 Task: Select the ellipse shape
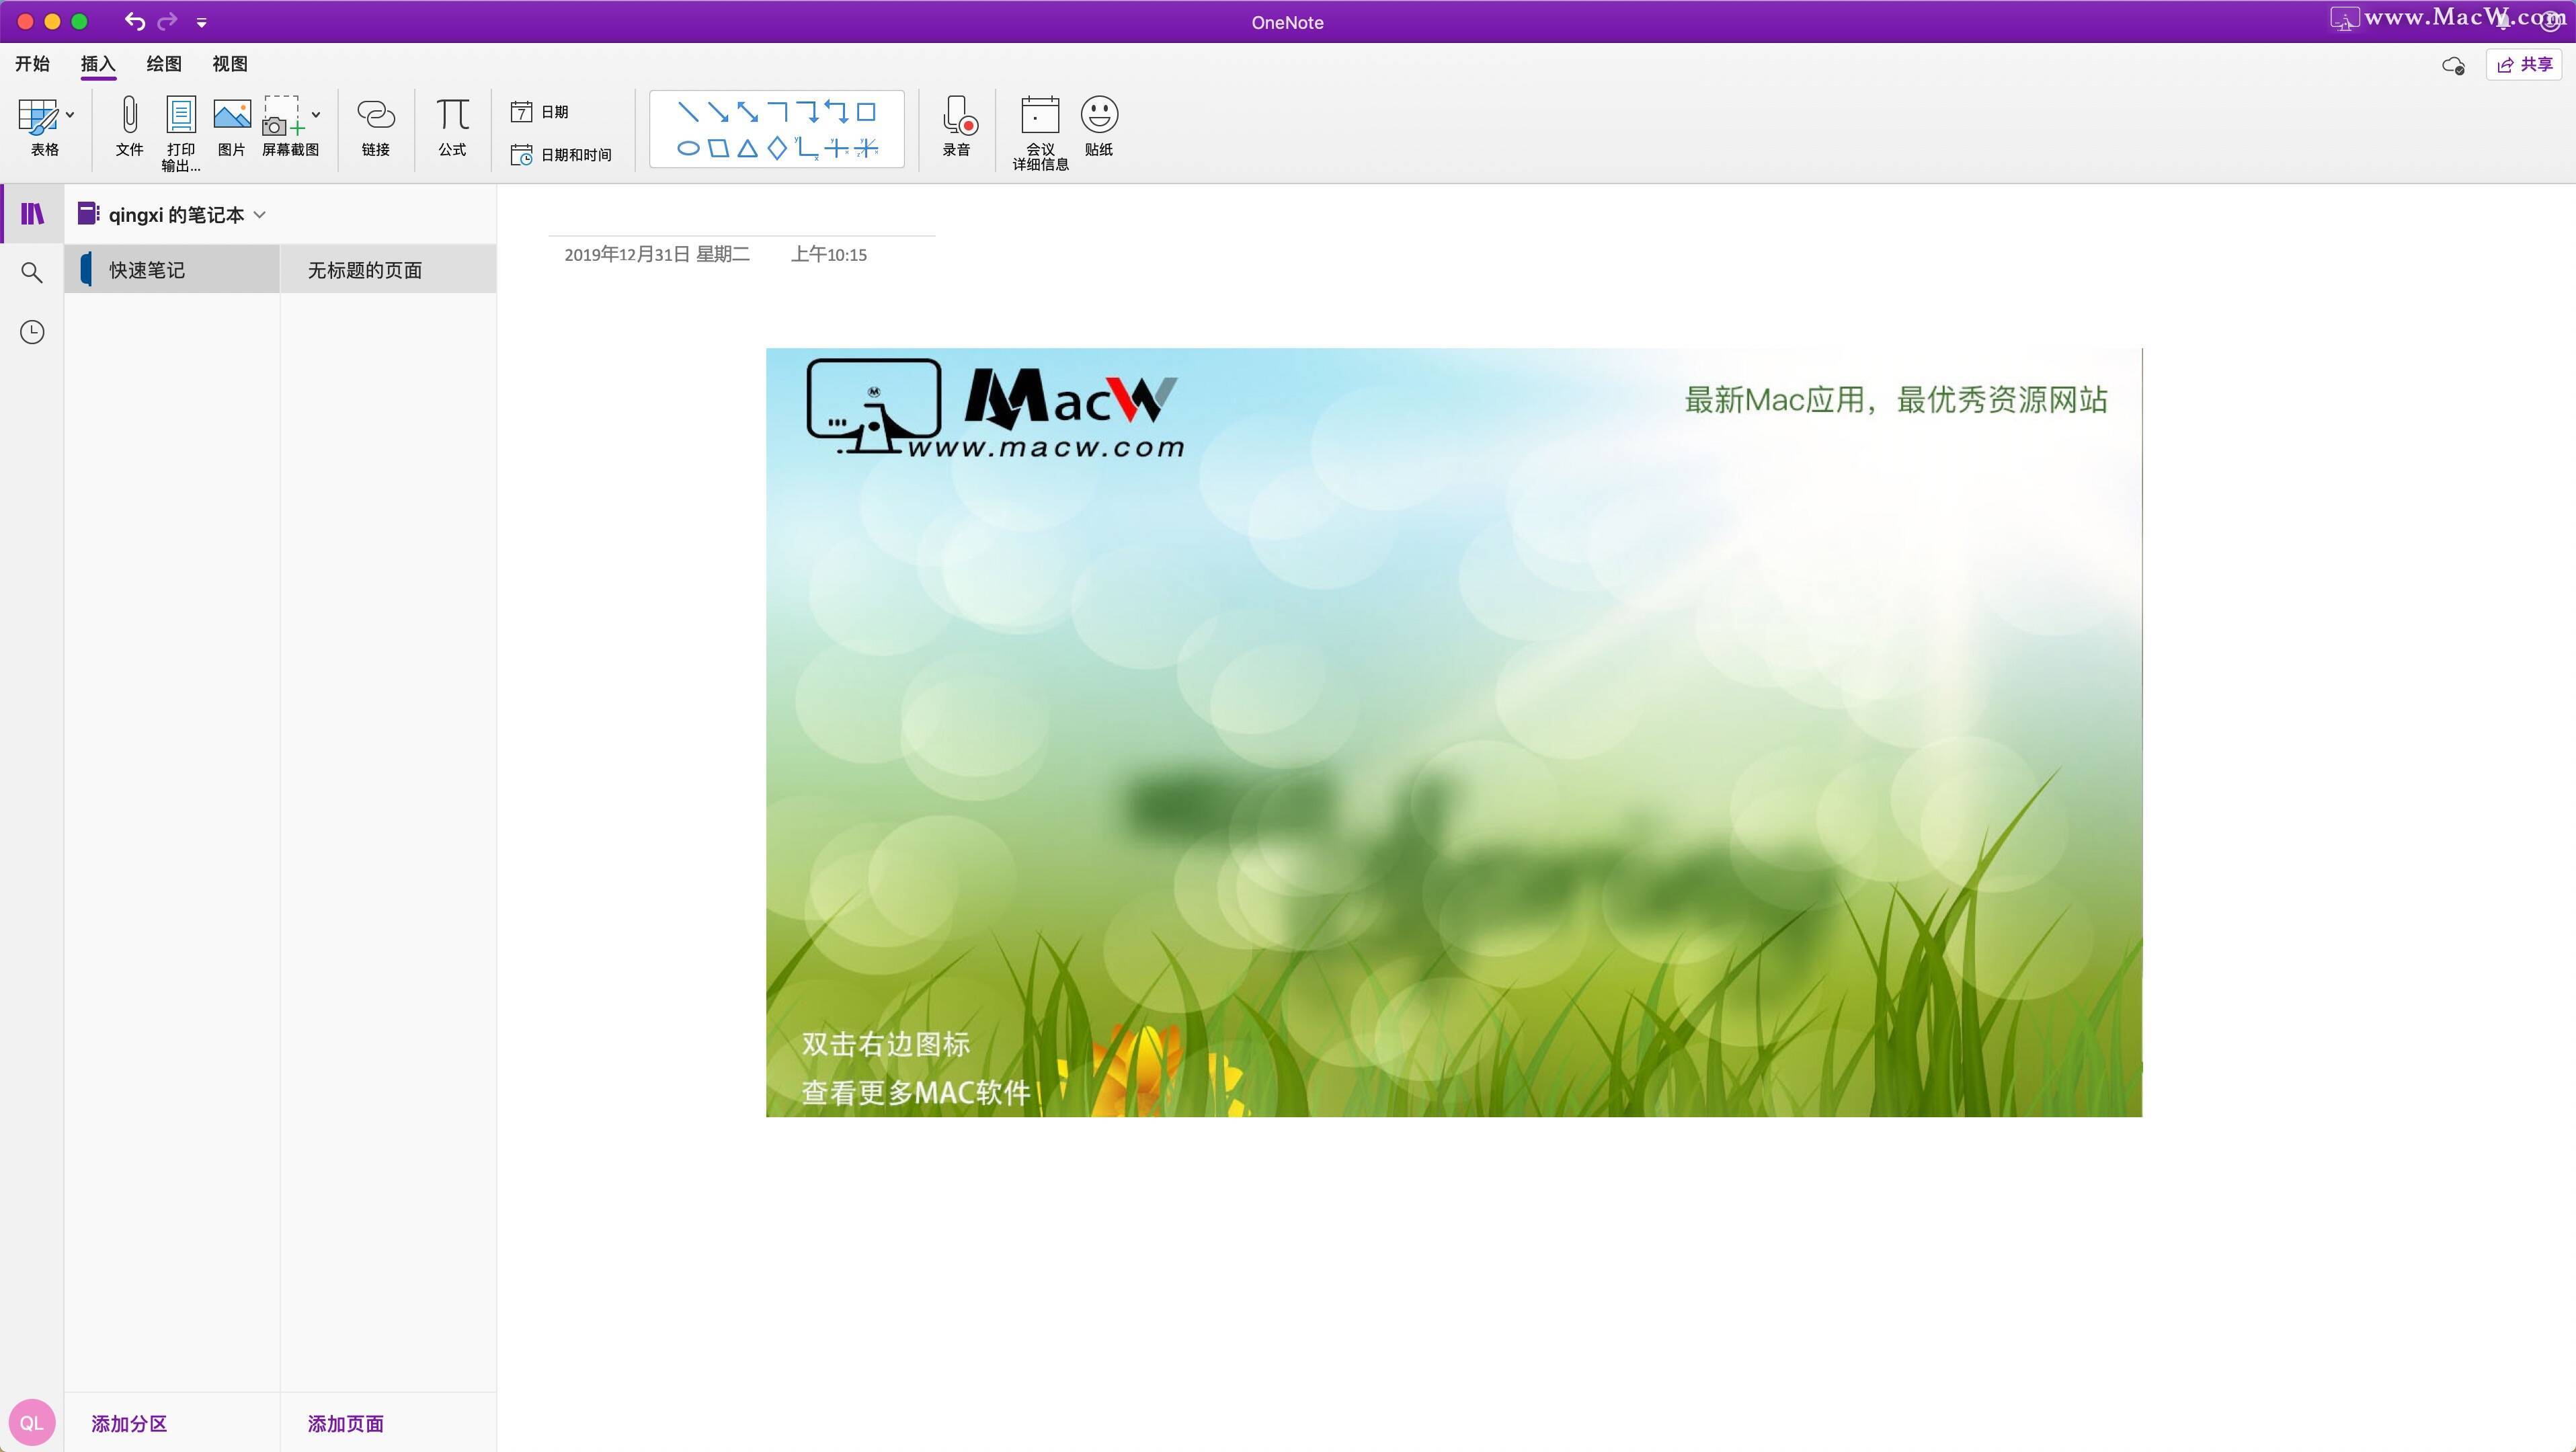pyautogui.click(x=688, y=149)
